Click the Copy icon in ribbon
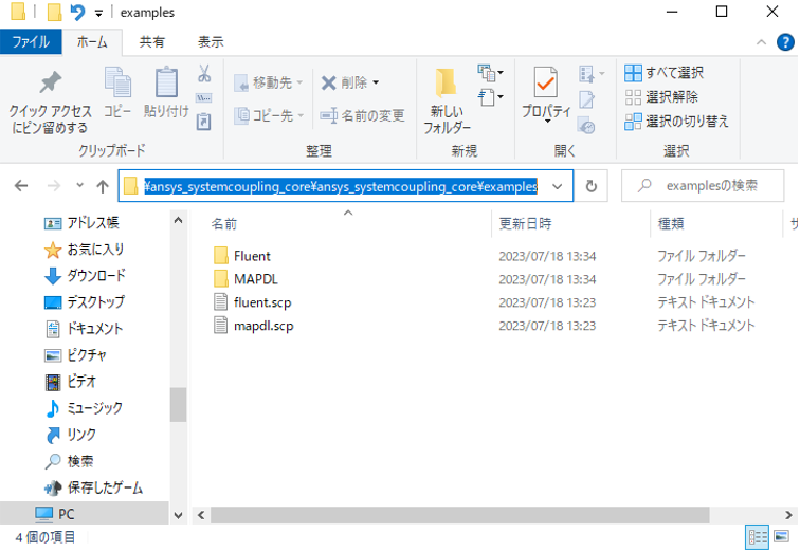 click(x=117, y=86)
